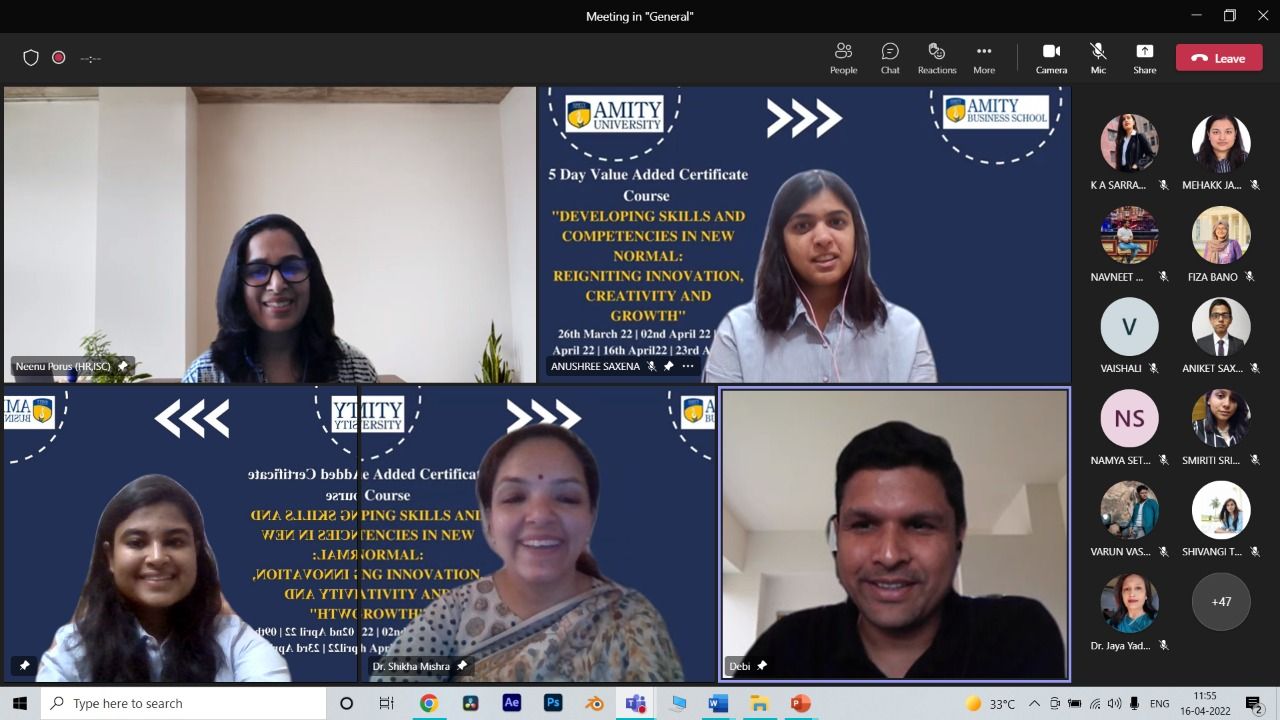The height and width of the screenshot is (720, 1280).
Task: Select Aniket Sax participant avatar
Action: pyautogui.click(x=1221, y=326)
